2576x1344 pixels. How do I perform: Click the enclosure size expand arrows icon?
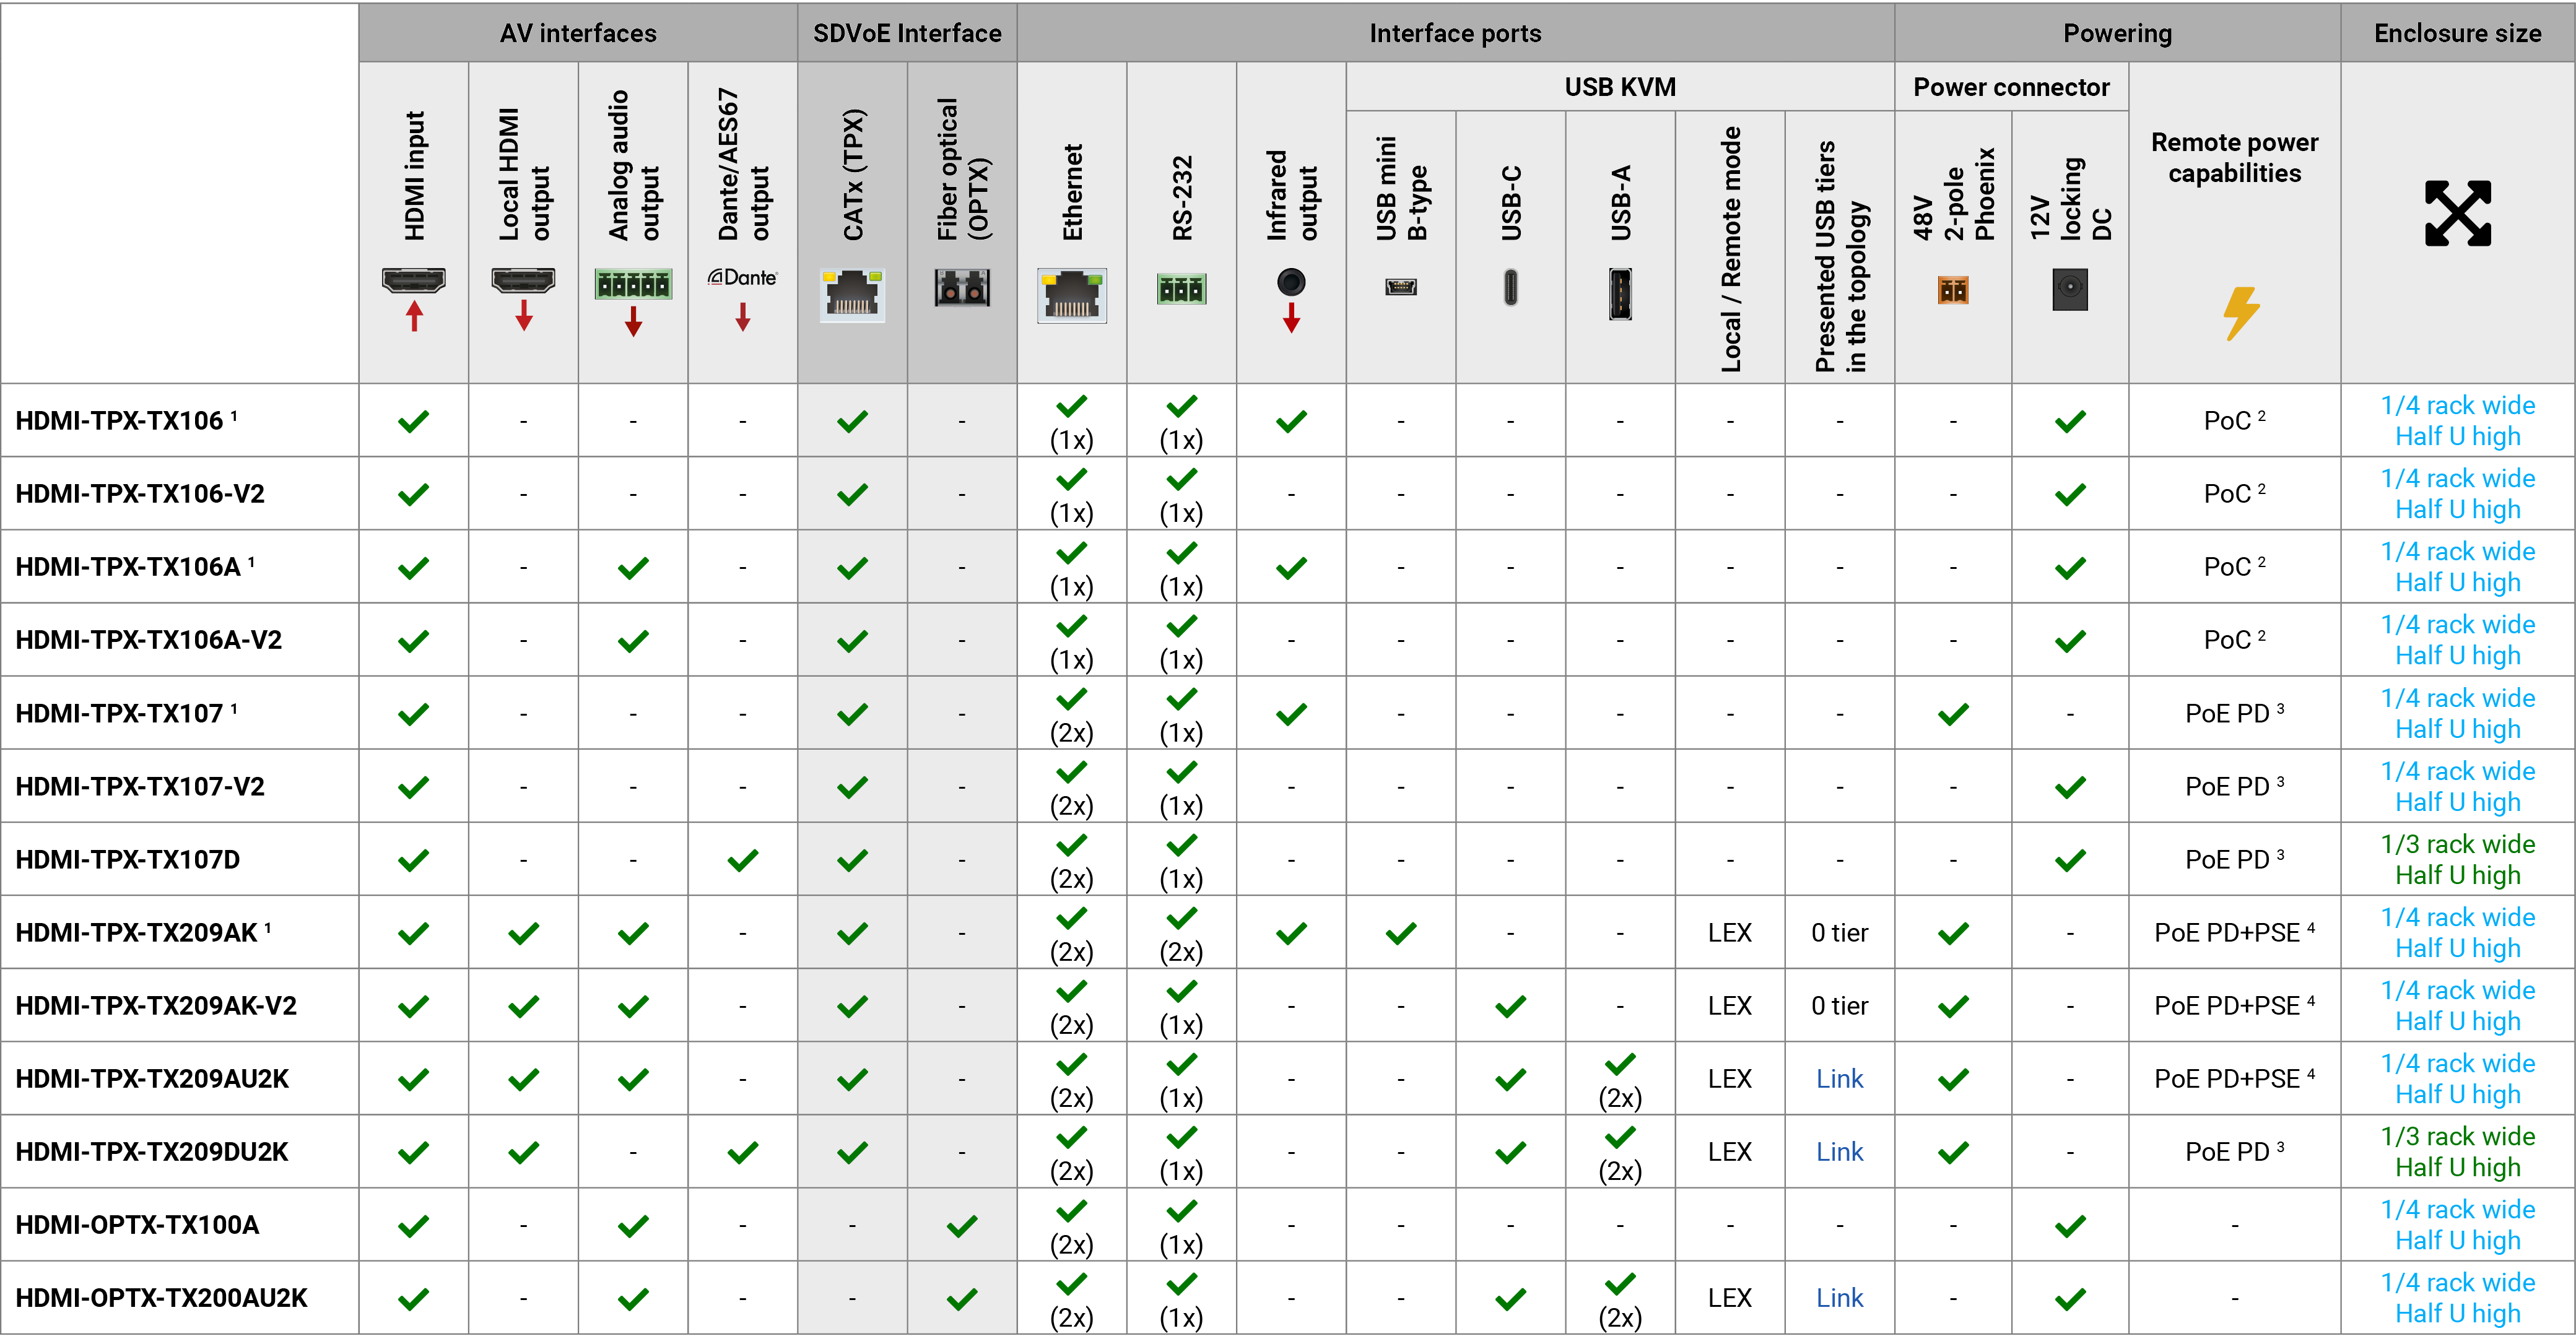[x=2457, y=213]
